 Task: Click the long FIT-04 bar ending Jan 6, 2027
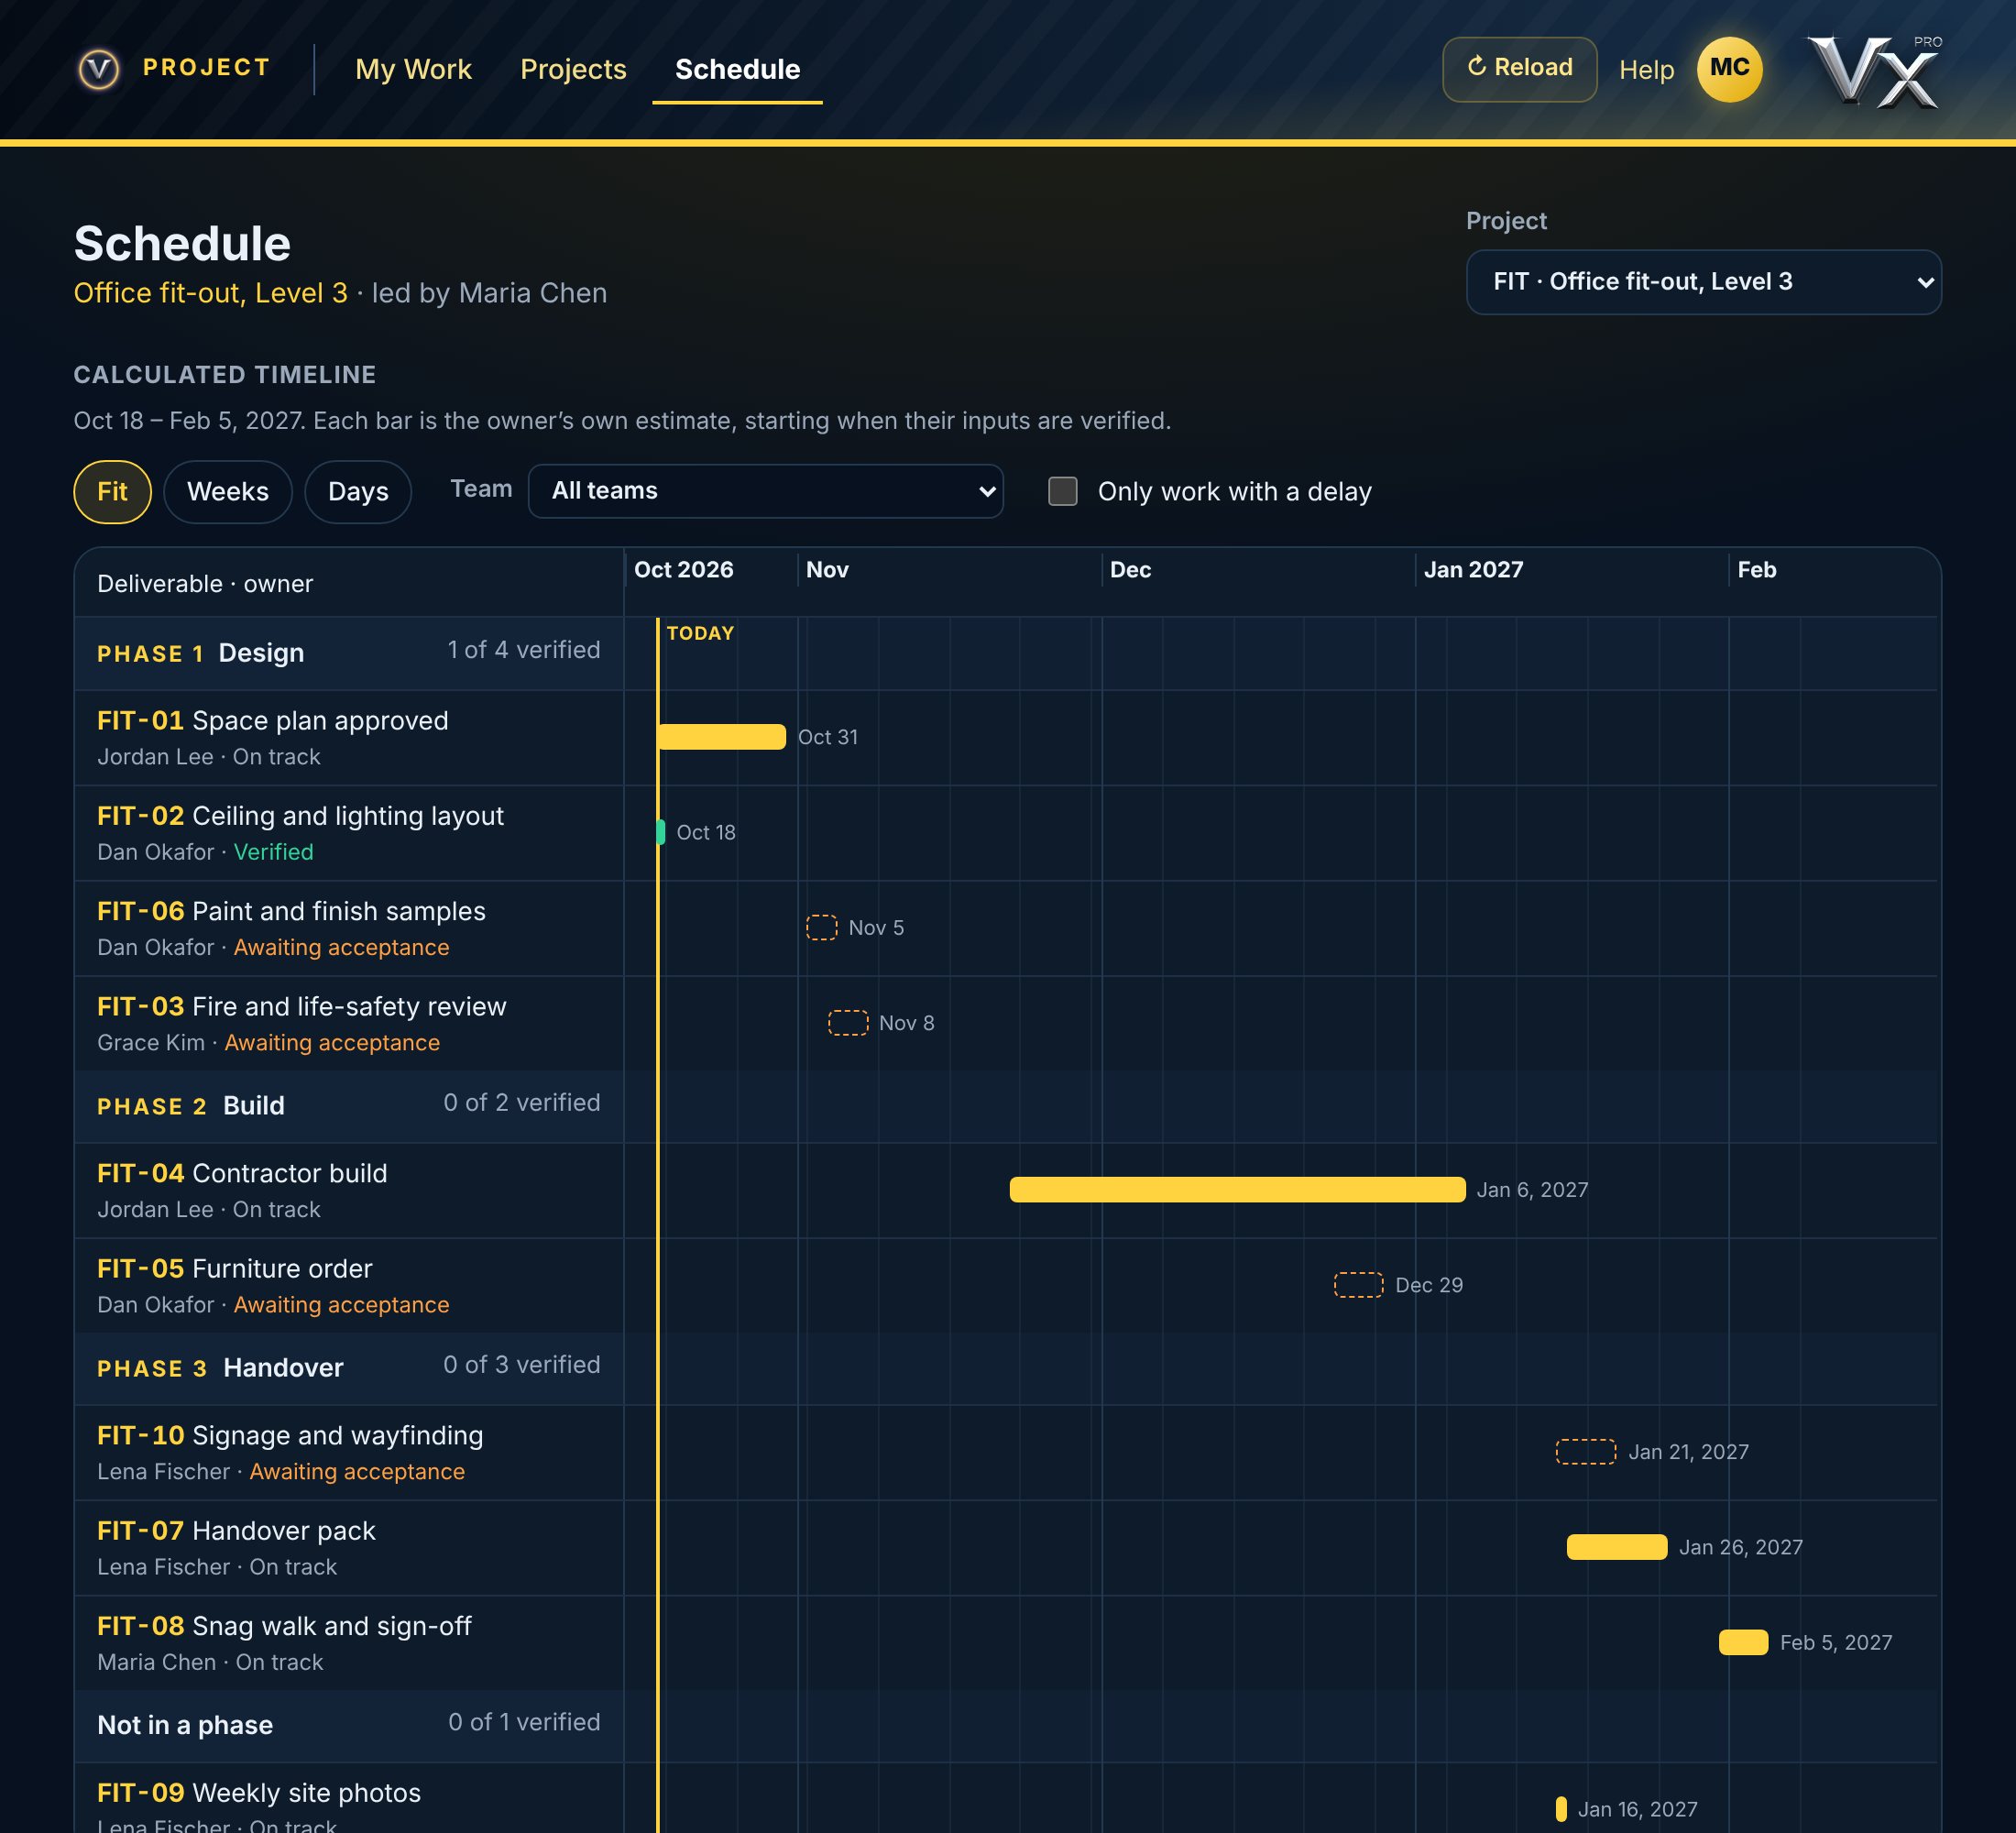pyautogui.click(x=1238, y=1190)
